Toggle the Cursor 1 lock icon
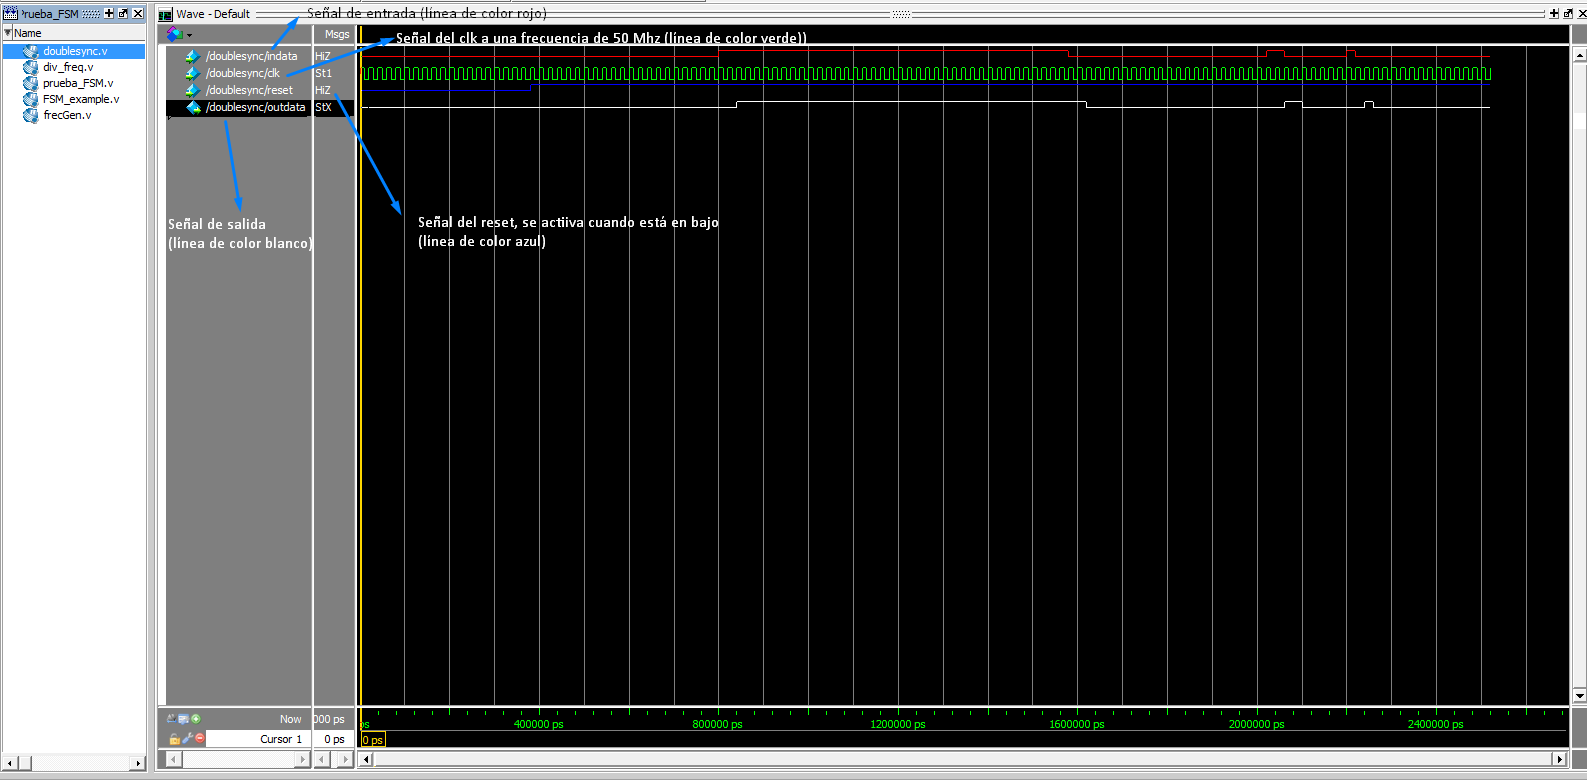 coord(174,738)
